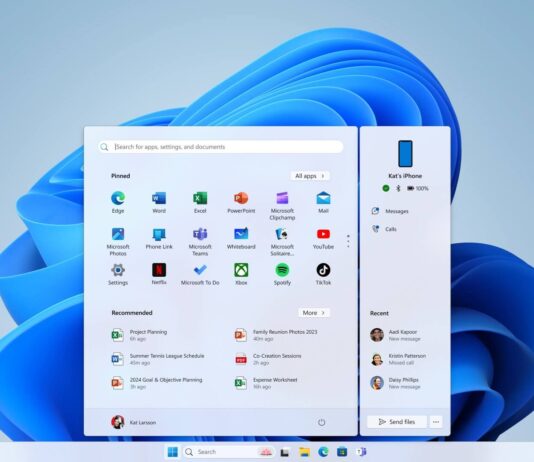Open 2024 Goal & Objective Planning
The image size is (534, 462).
point(157,383)
